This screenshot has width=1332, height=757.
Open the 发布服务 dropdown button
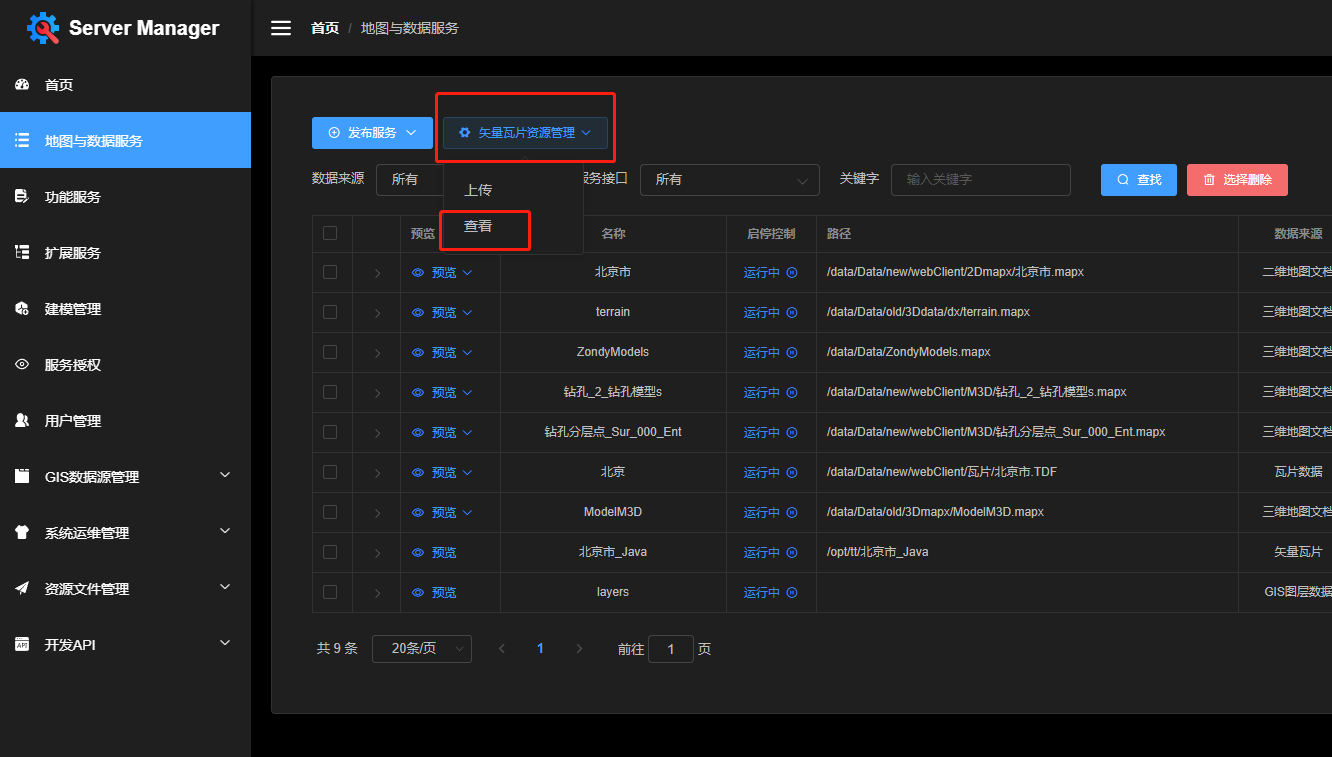[372, 133]
